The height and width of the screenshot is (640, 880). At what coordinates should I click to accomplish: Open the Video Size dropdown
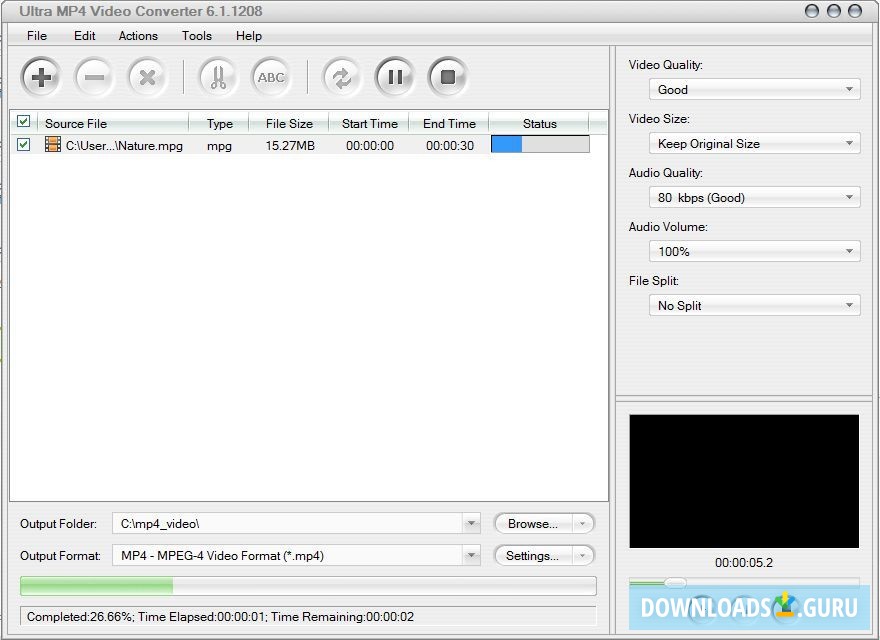point(754,143)
